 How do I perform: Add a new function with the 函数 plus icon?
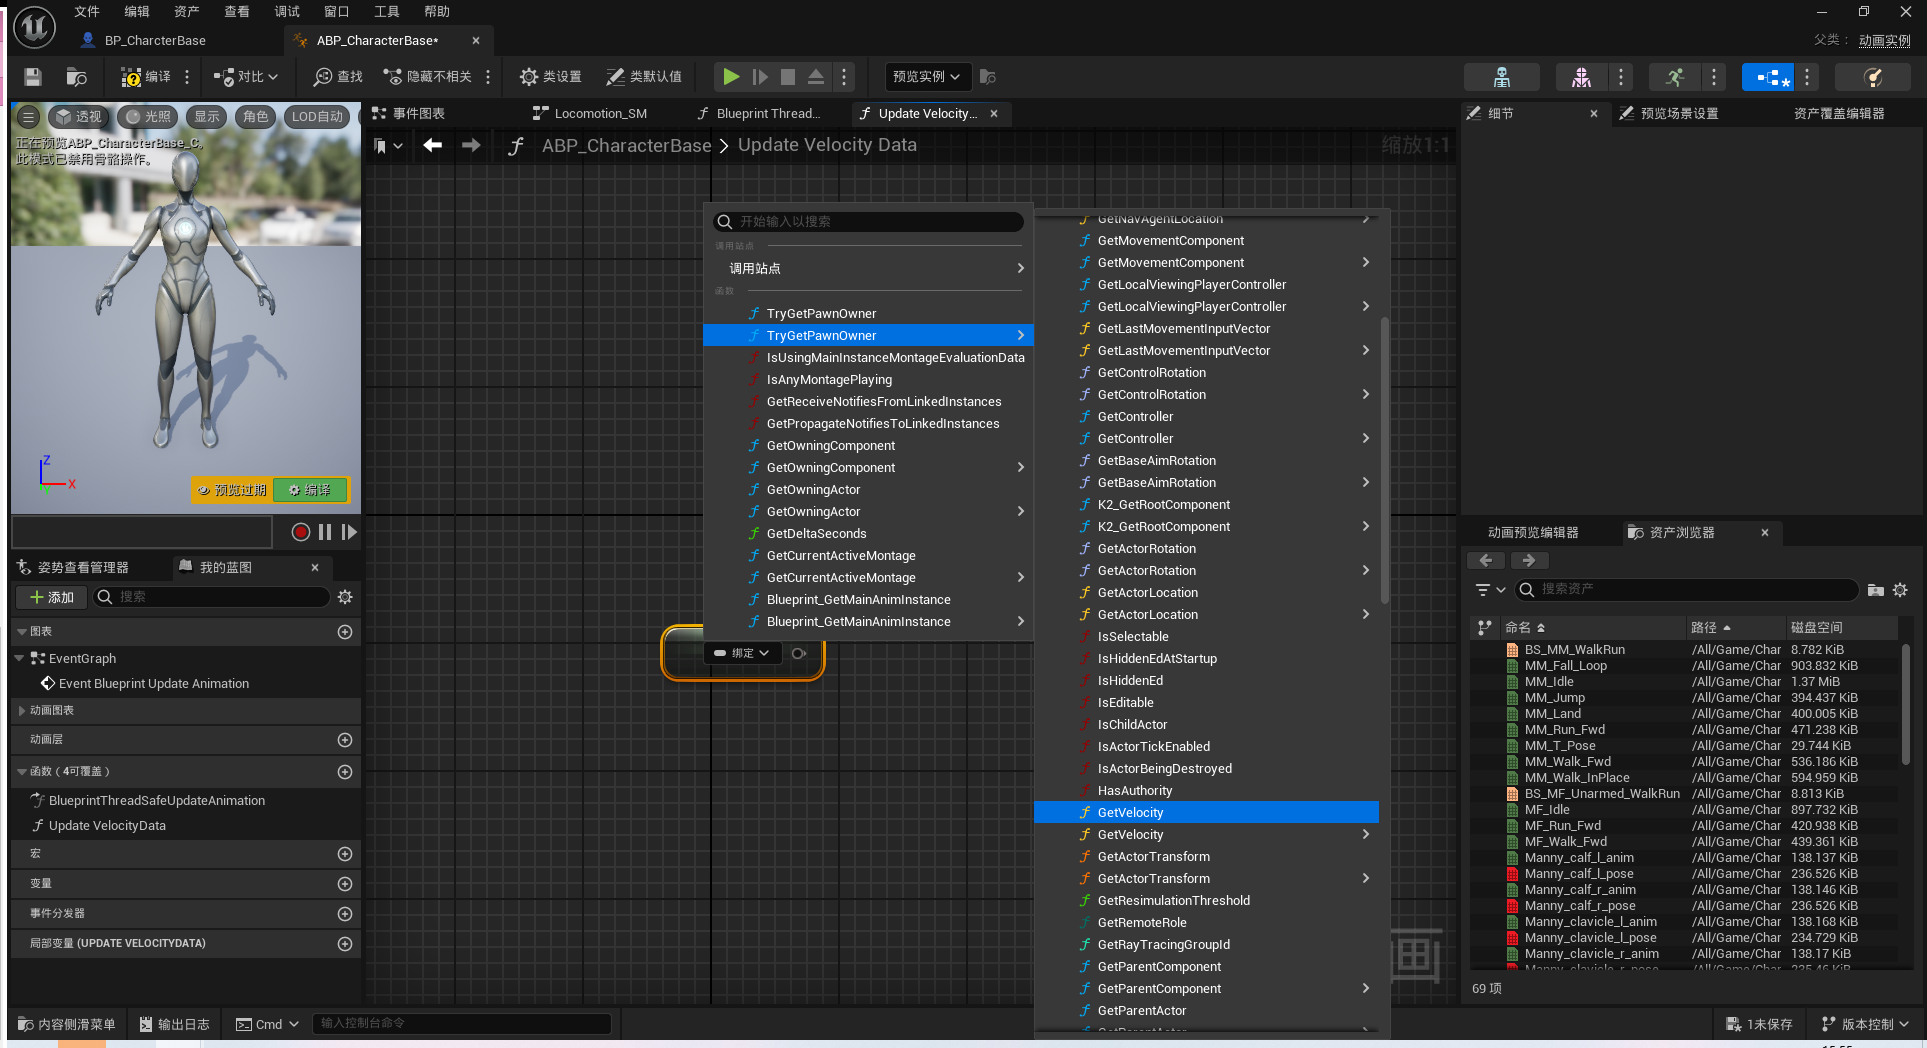[345, 772]
